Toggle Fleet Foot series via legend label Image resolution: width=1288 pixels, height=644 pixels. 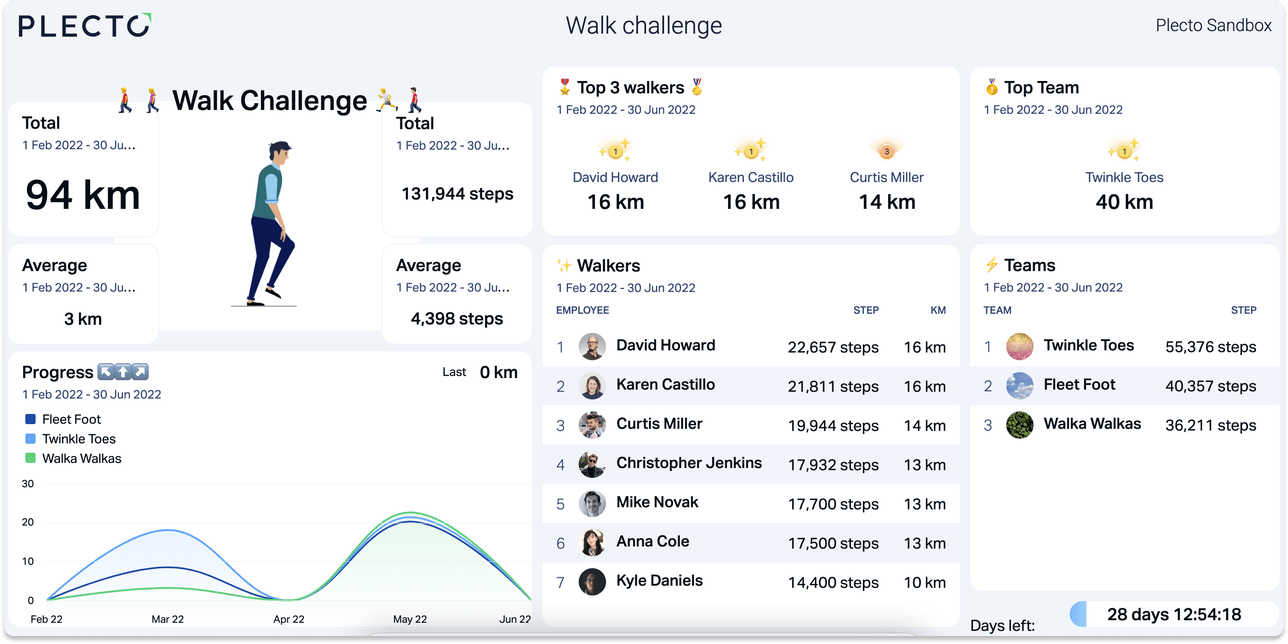(x=71, y=419)
